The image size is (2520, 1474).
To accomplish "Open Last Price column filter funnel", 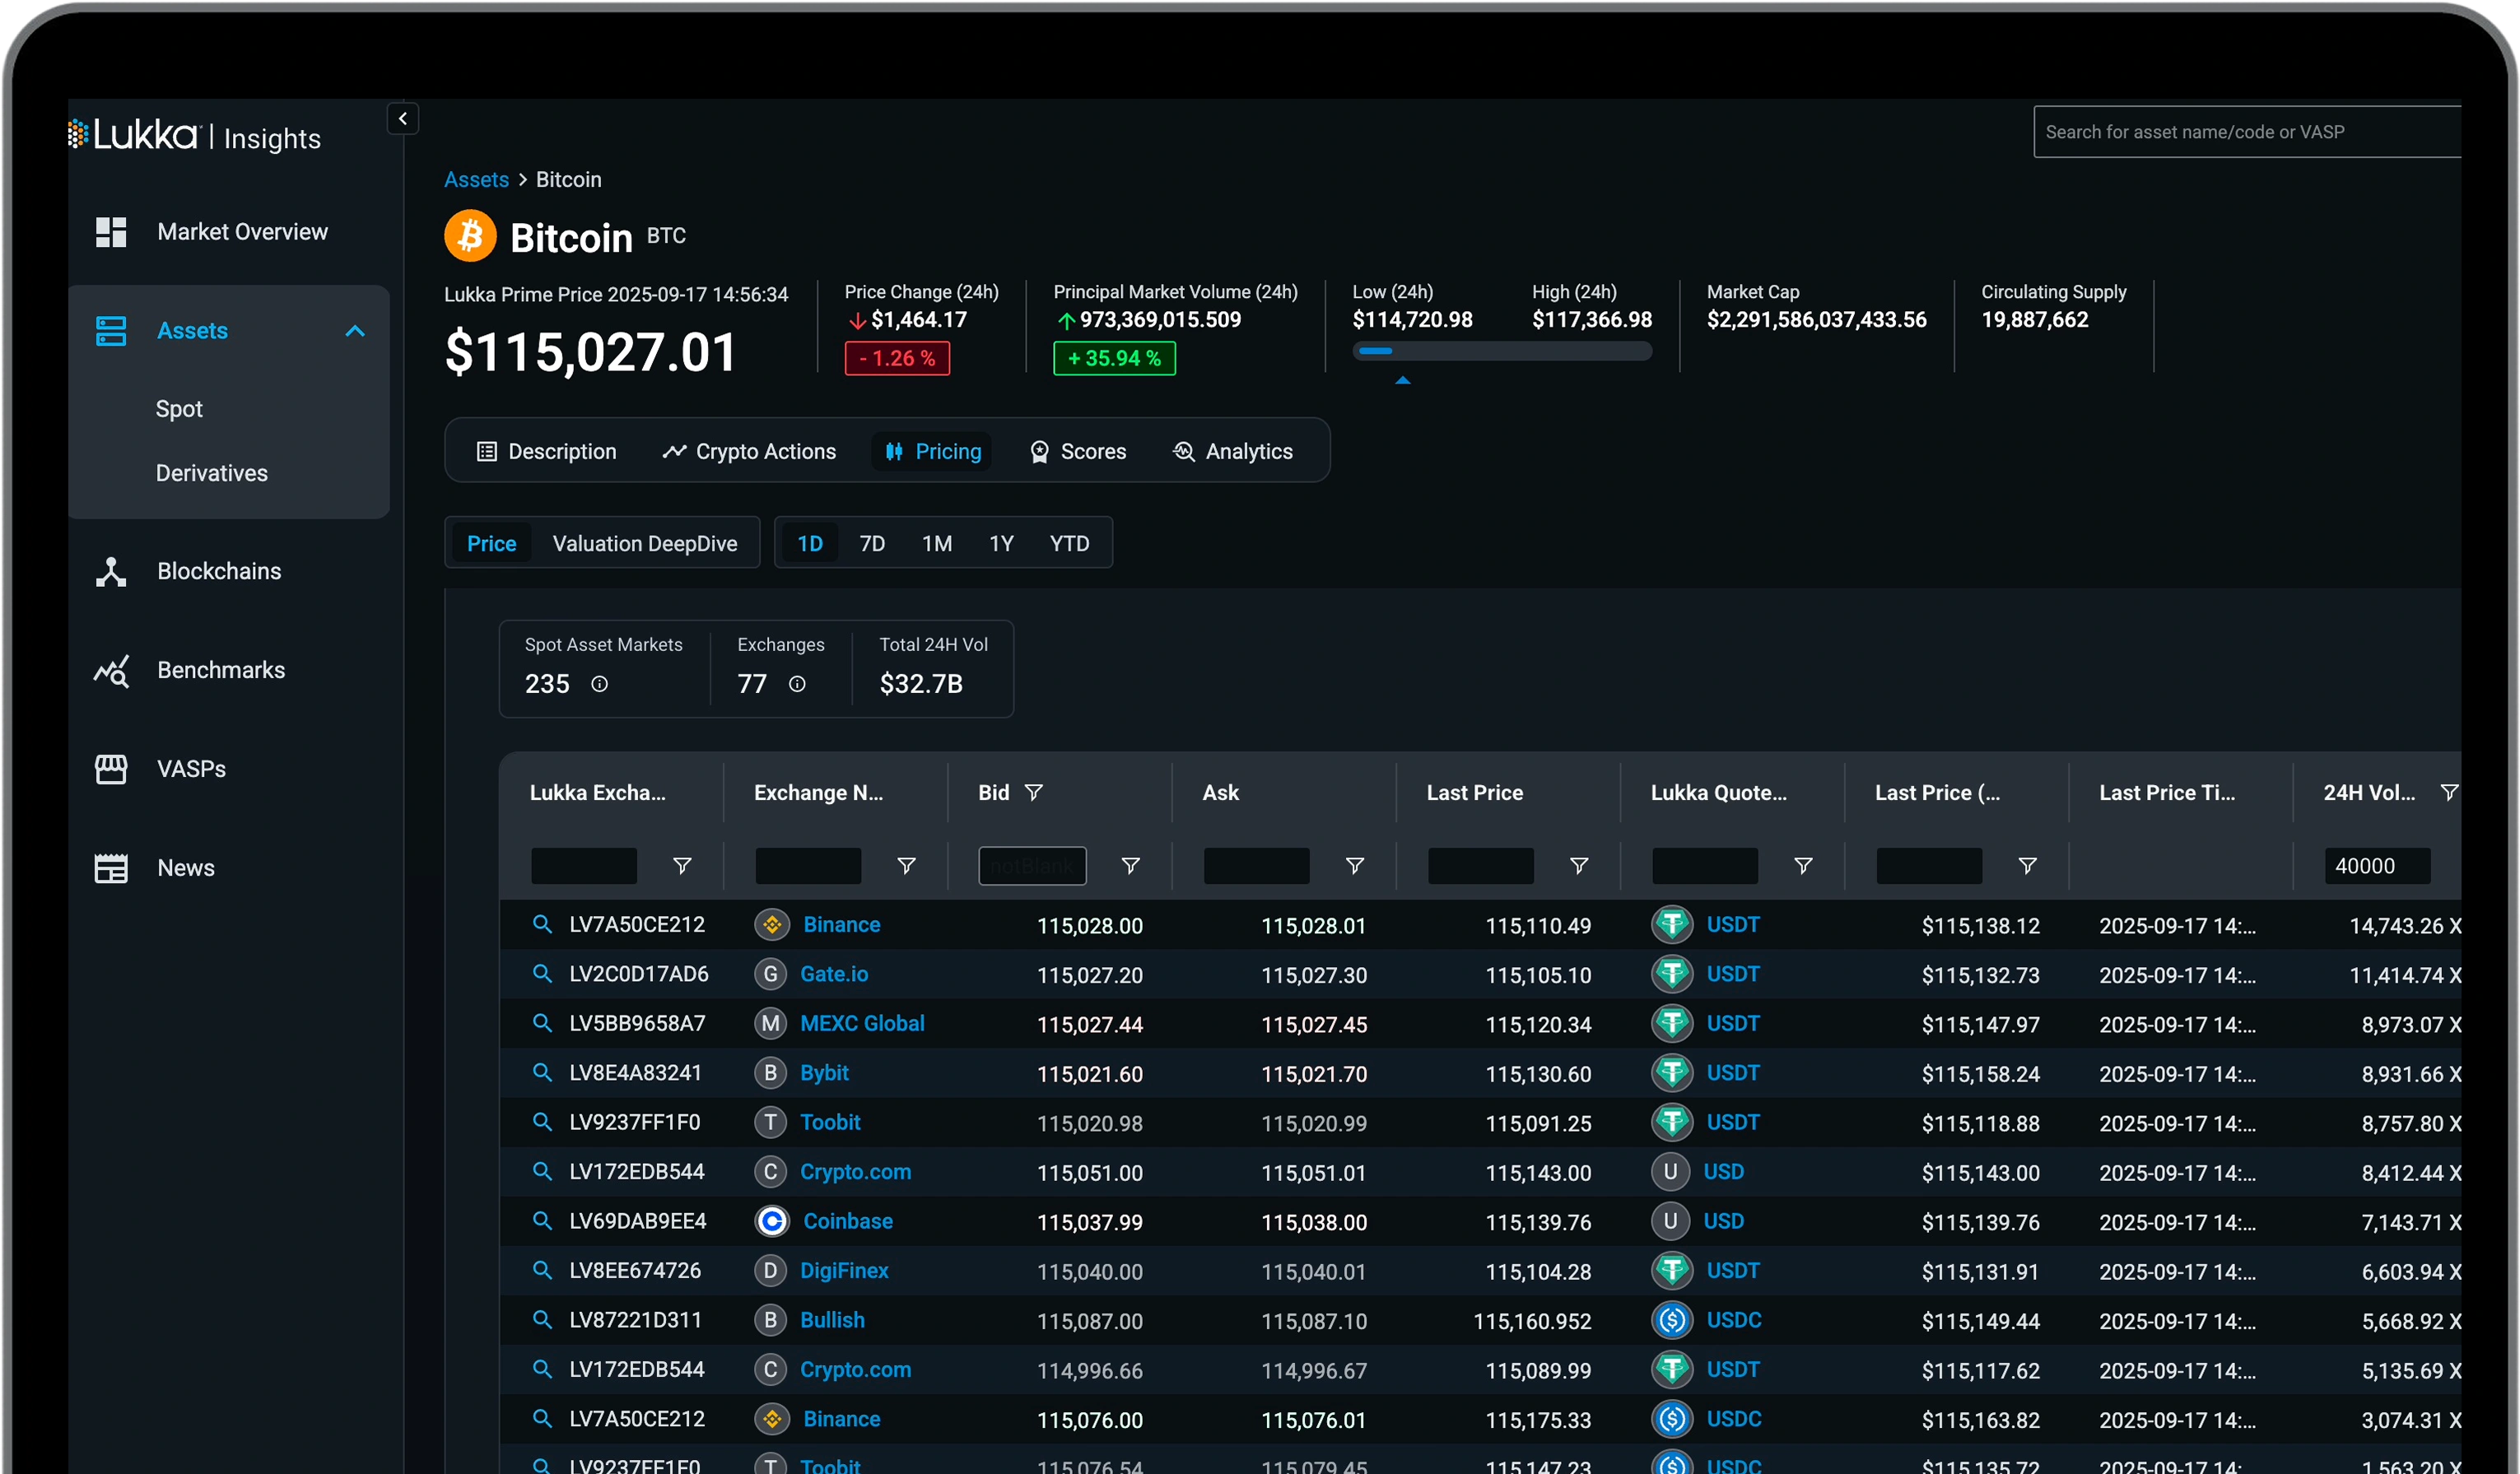I will (1578, 866).
